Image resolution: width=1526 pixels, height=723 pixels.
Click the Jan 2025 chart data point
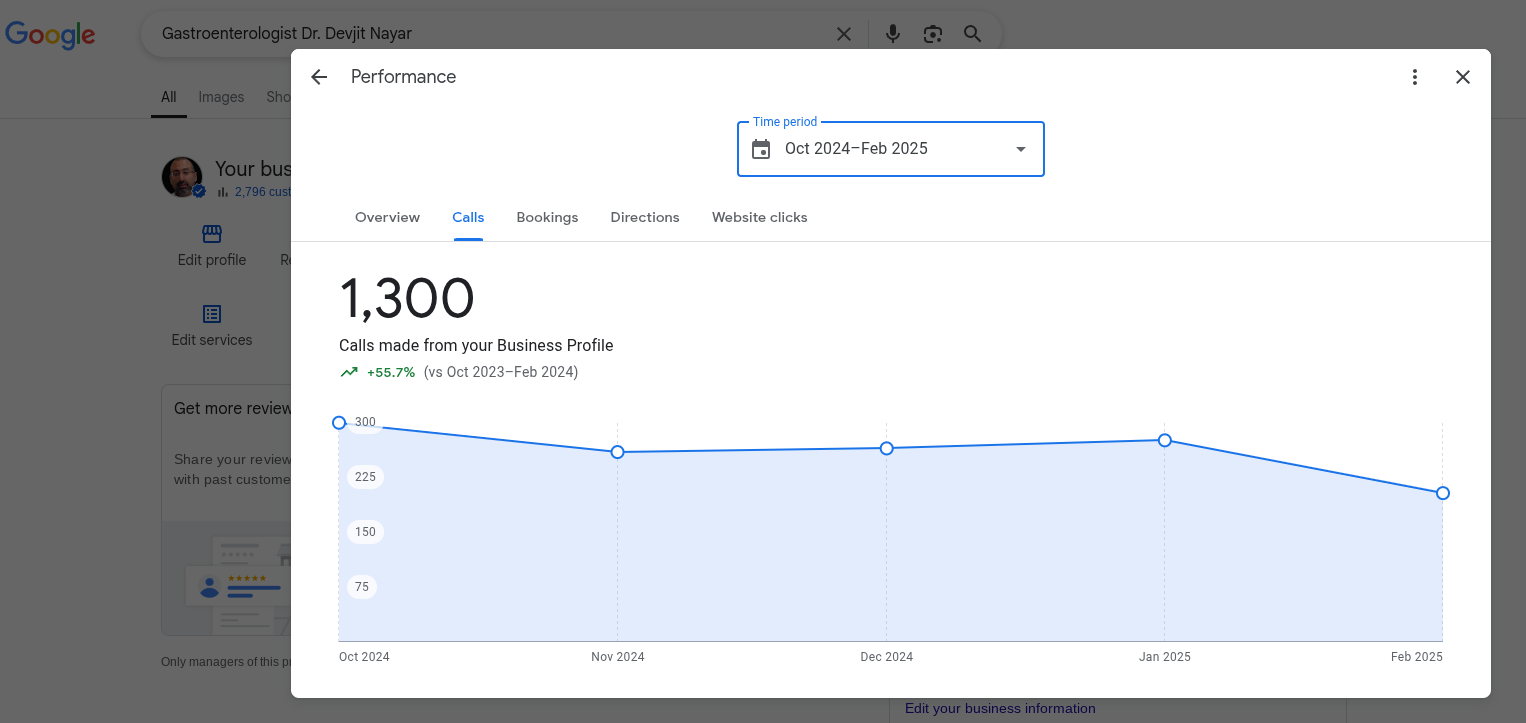(1164, 440)
